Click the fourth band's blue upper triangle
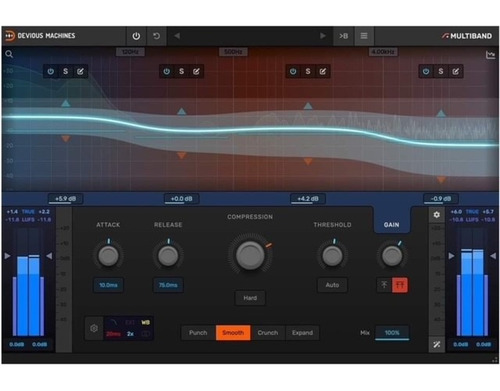Image resolution: width=500 pixels, height=391 pixels. click(441, 113)
